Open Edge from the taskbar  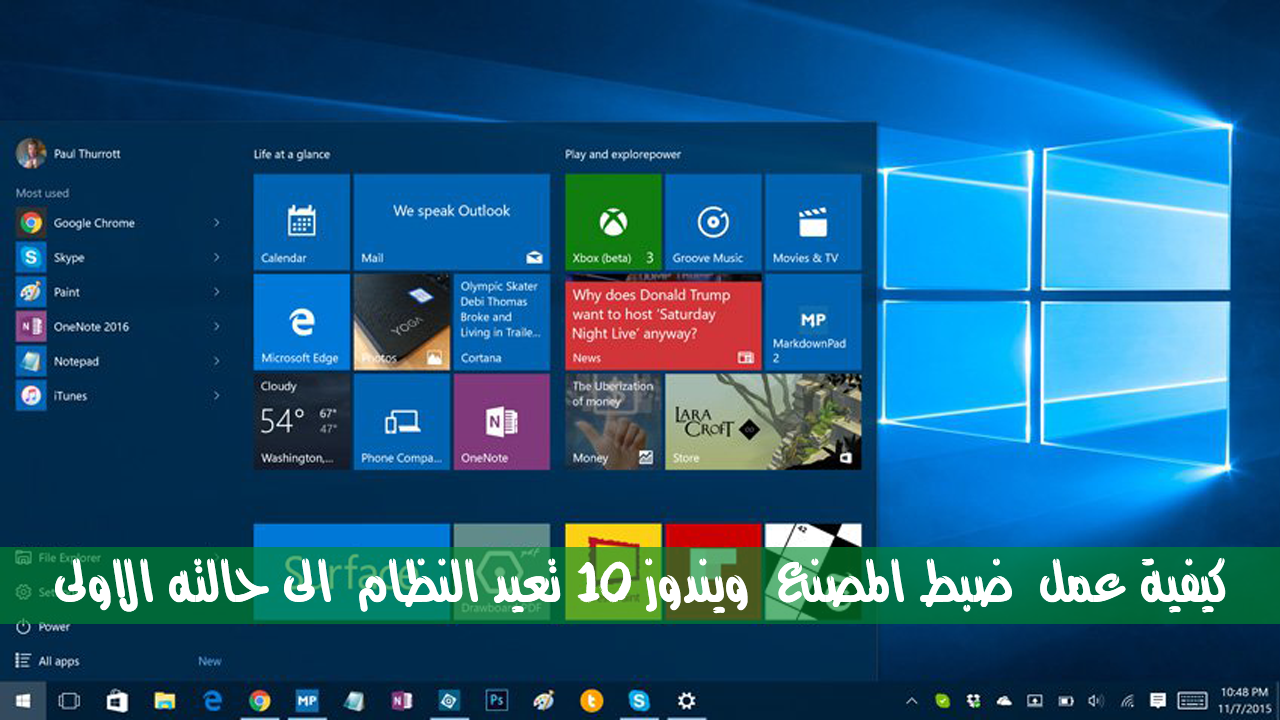click(212, 701)
